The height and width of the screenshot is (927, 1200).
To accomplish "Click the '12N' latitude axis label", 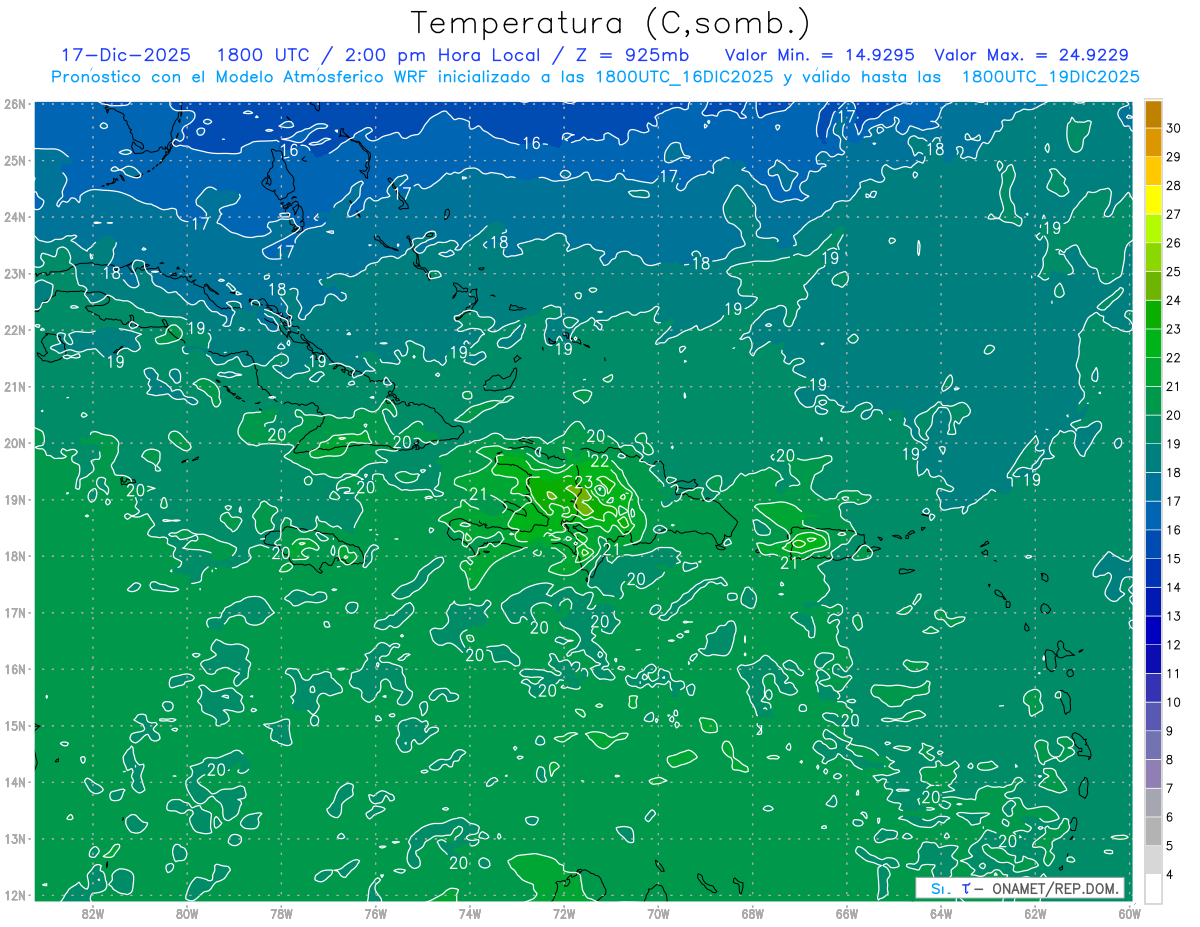I will click(15, 895).
